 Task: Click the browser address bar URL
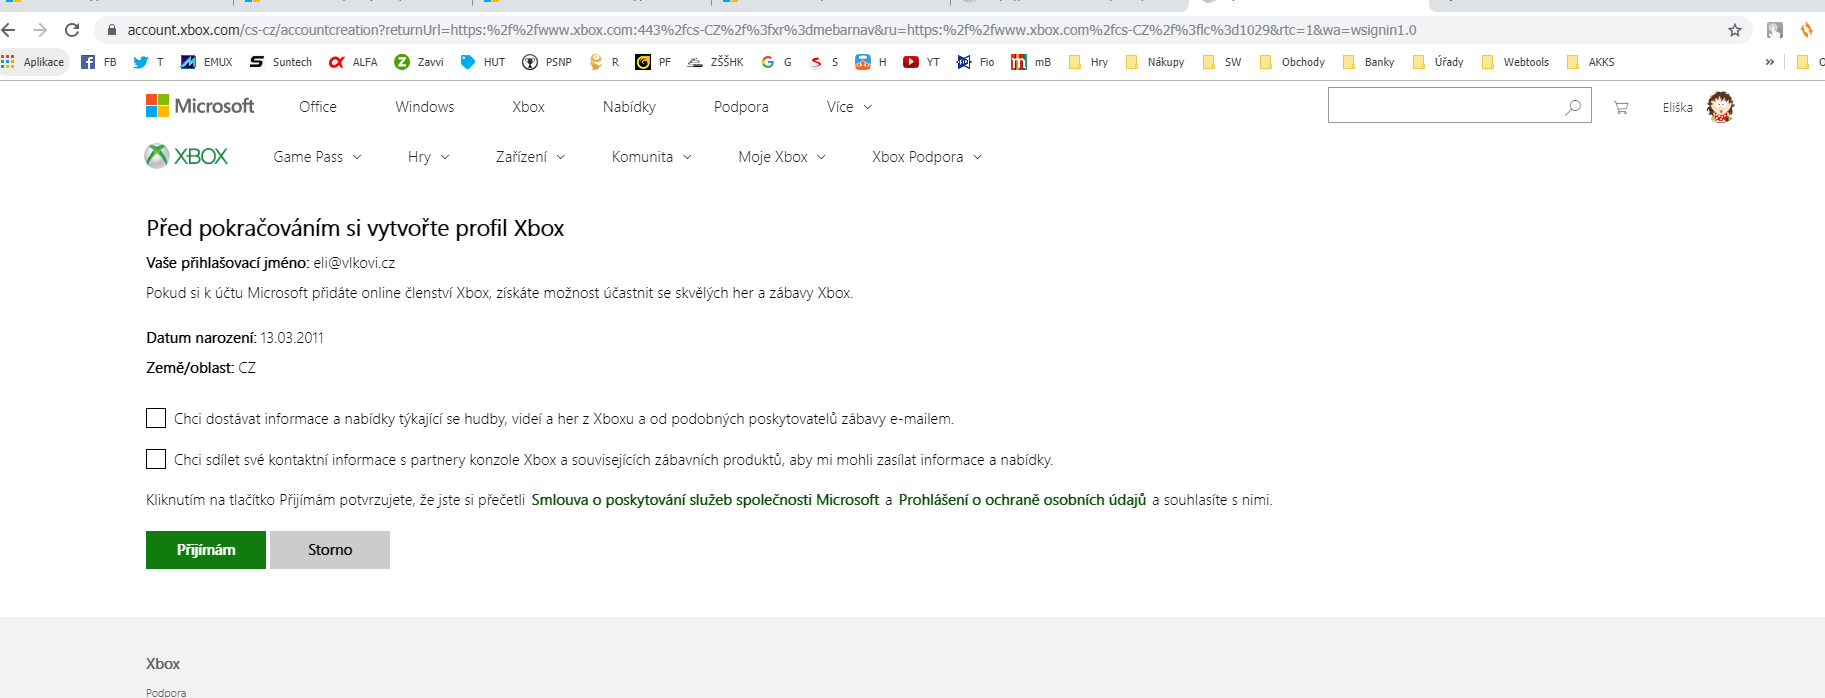click(771, 30)
